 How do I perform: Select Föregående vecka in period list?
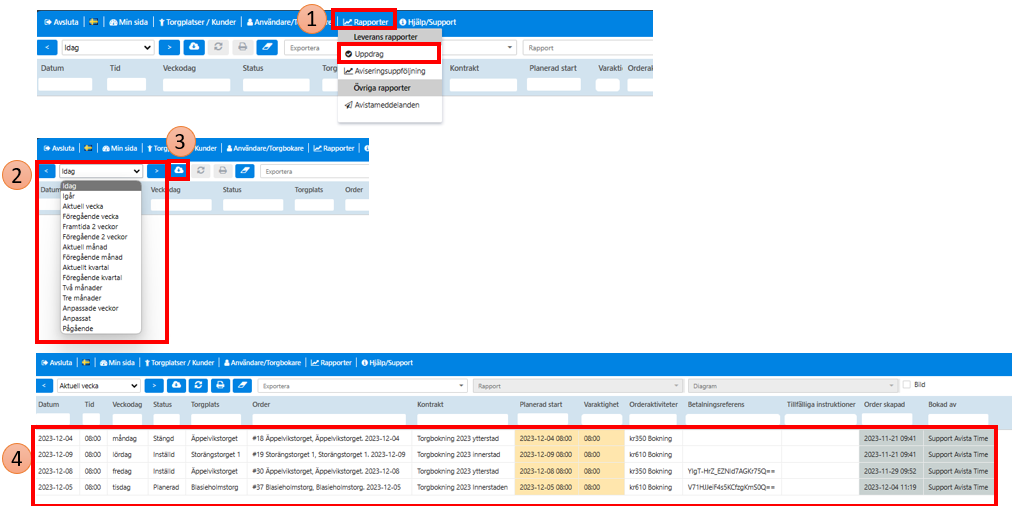91,216
